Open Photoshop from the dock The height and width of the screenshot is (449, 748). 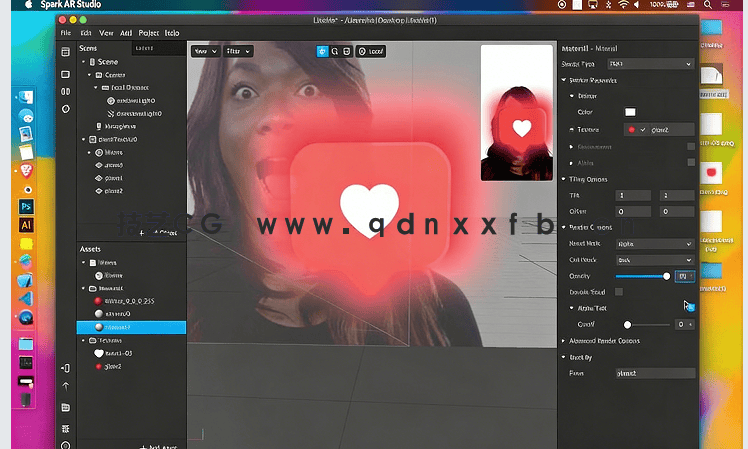click(x=26, y=206)
